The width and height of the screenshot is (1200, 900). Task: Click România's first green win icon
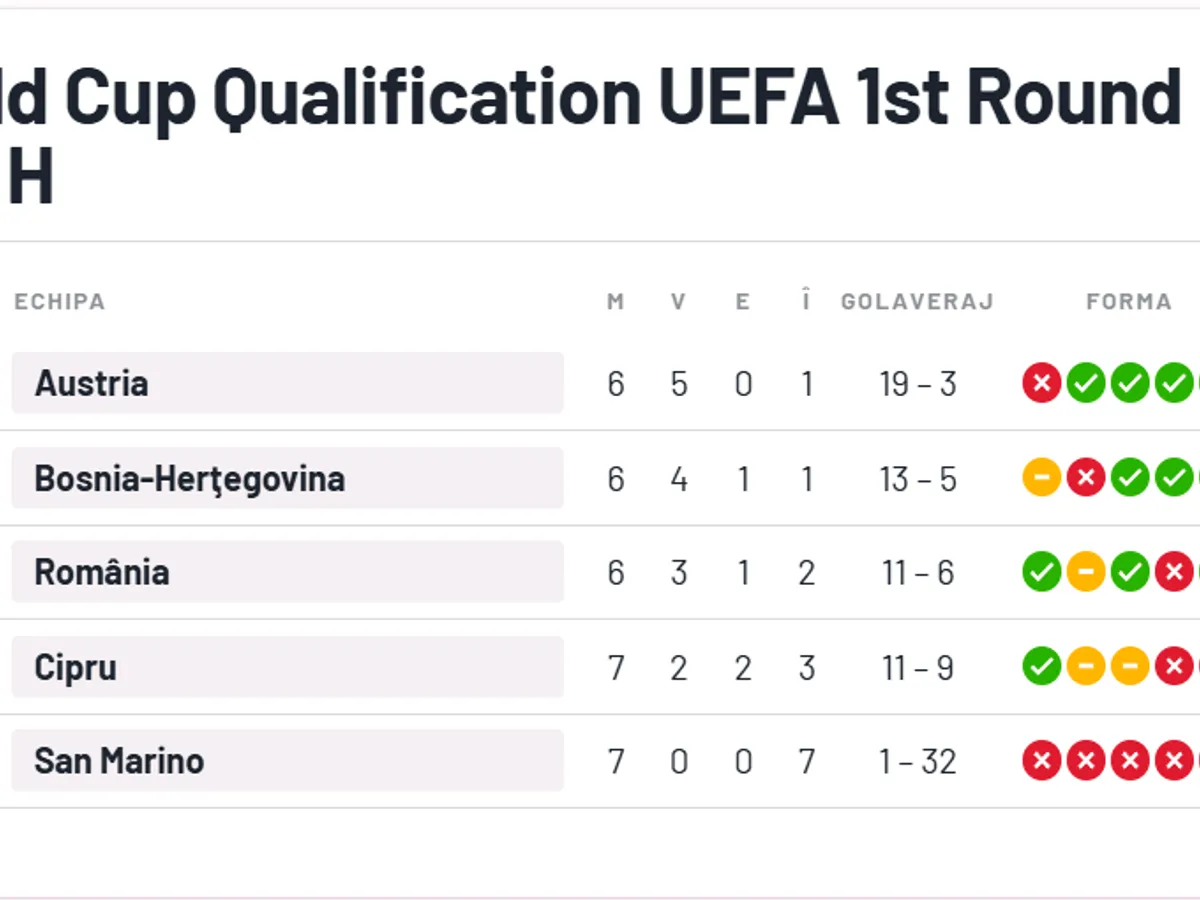[1041, 572]
